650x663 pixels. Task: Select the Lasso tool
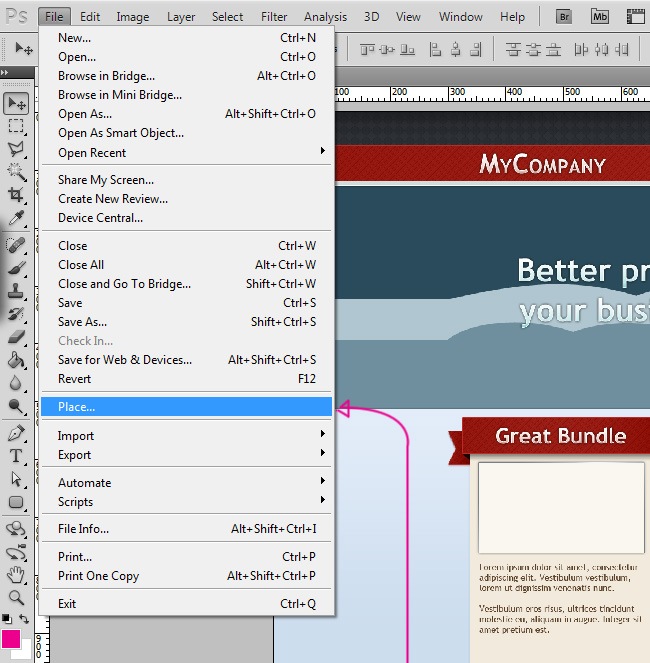[16, 149]
